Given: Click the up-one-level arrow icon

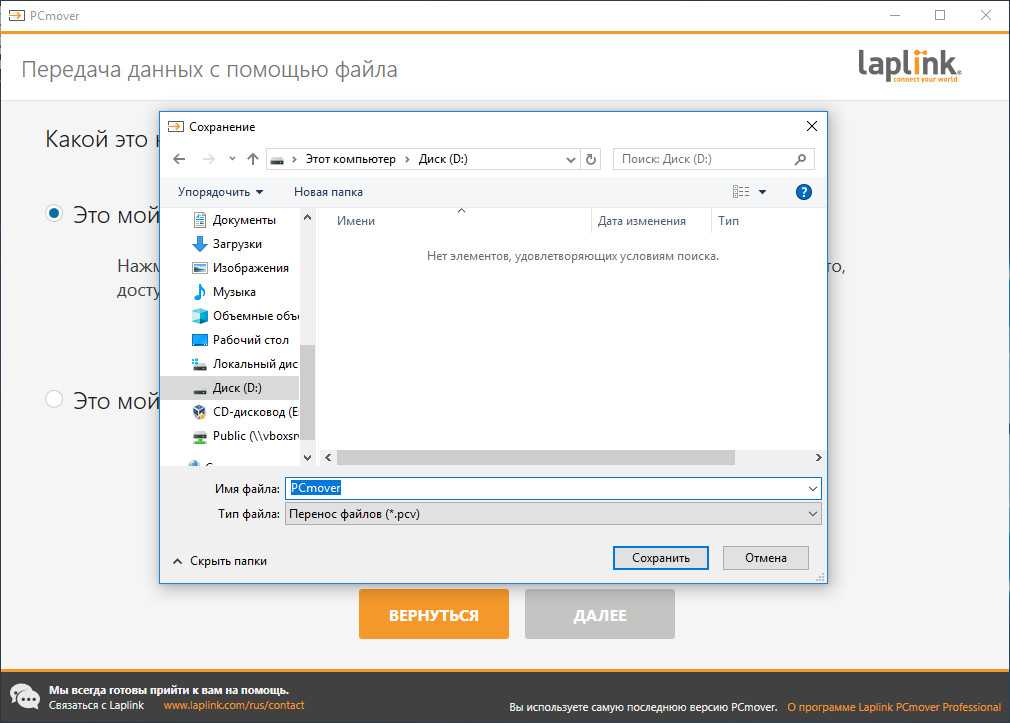Looking at the screenshot, I should [253, 159].
